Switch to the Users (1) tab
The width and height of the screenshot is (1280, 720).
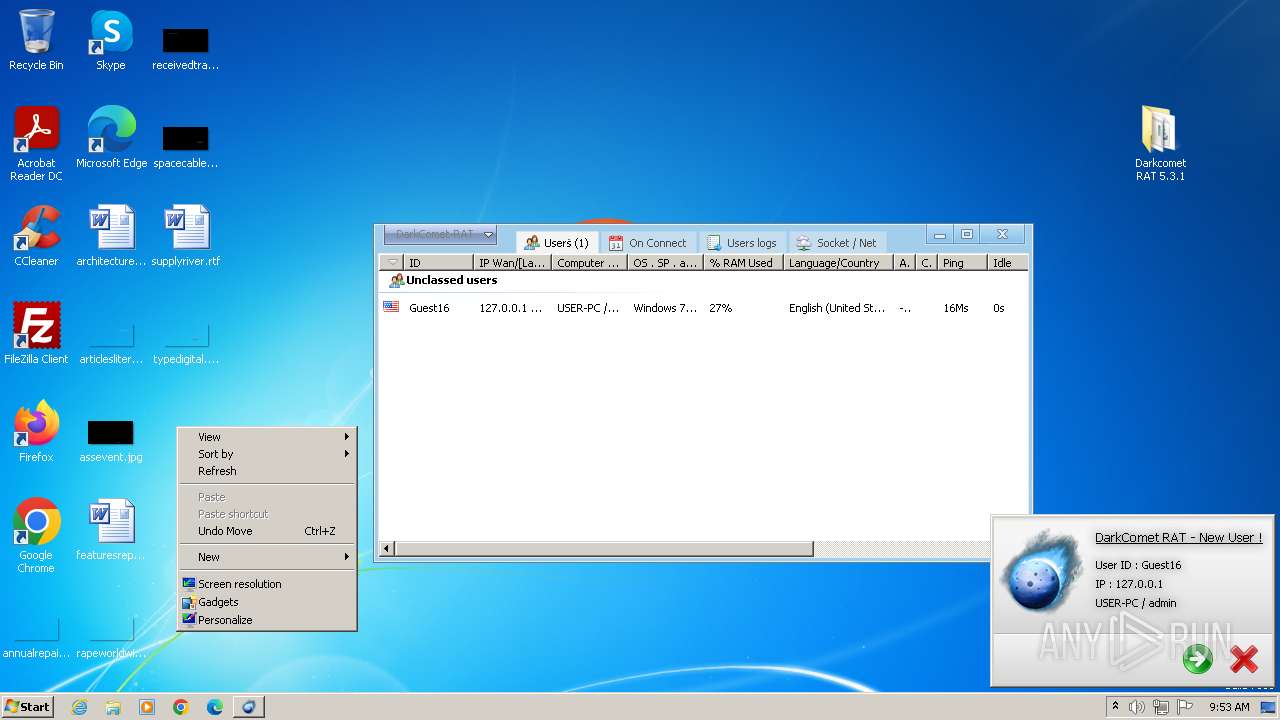pos(558,243)
